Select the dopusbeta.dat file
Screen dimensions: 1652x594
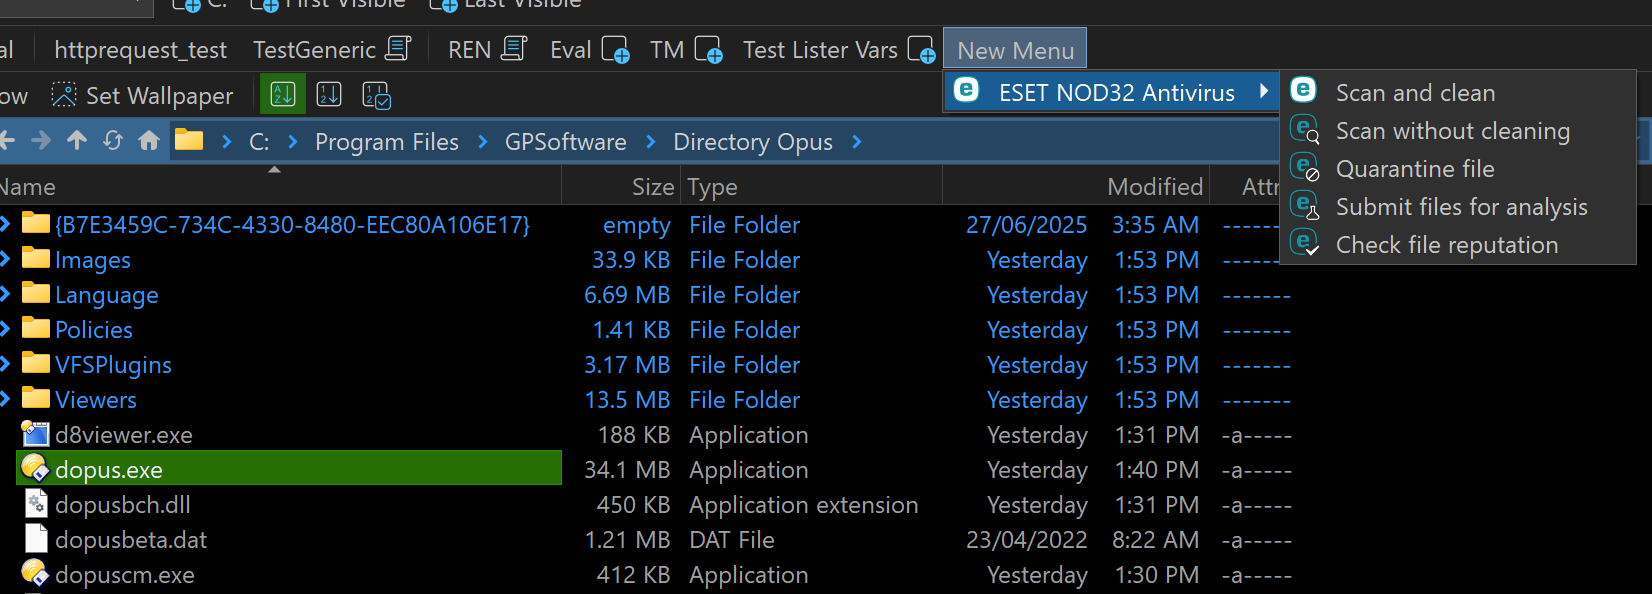131,540
